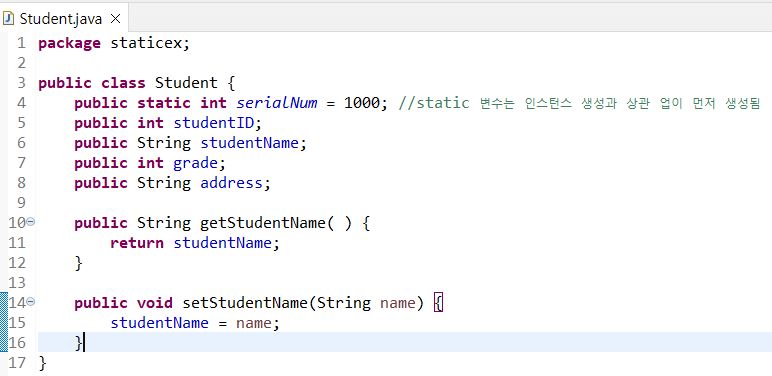Click the final closing brace on line 17
This screenshot has height=376, width=772.
[42, 363]
